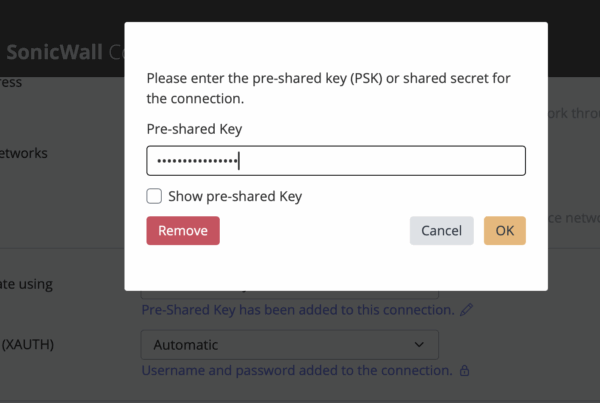
Task: Click the pencil edit icon beside Pre-Shared Key message
Action: [x=466, y=310]
